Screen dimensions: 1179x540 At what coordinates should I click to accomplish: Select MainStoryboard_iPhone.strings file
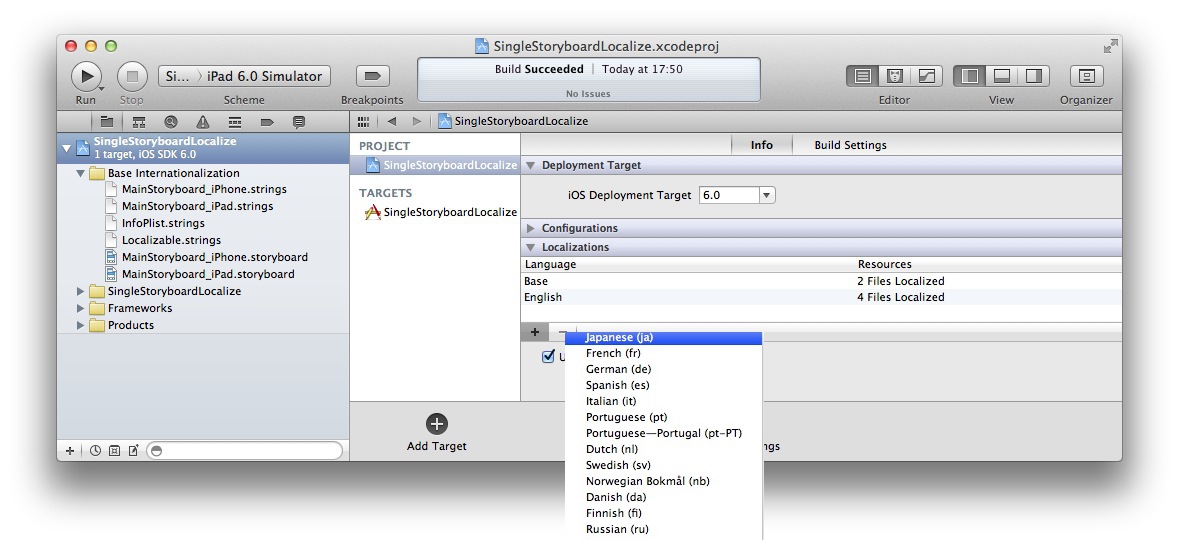[x=204, y=190]
